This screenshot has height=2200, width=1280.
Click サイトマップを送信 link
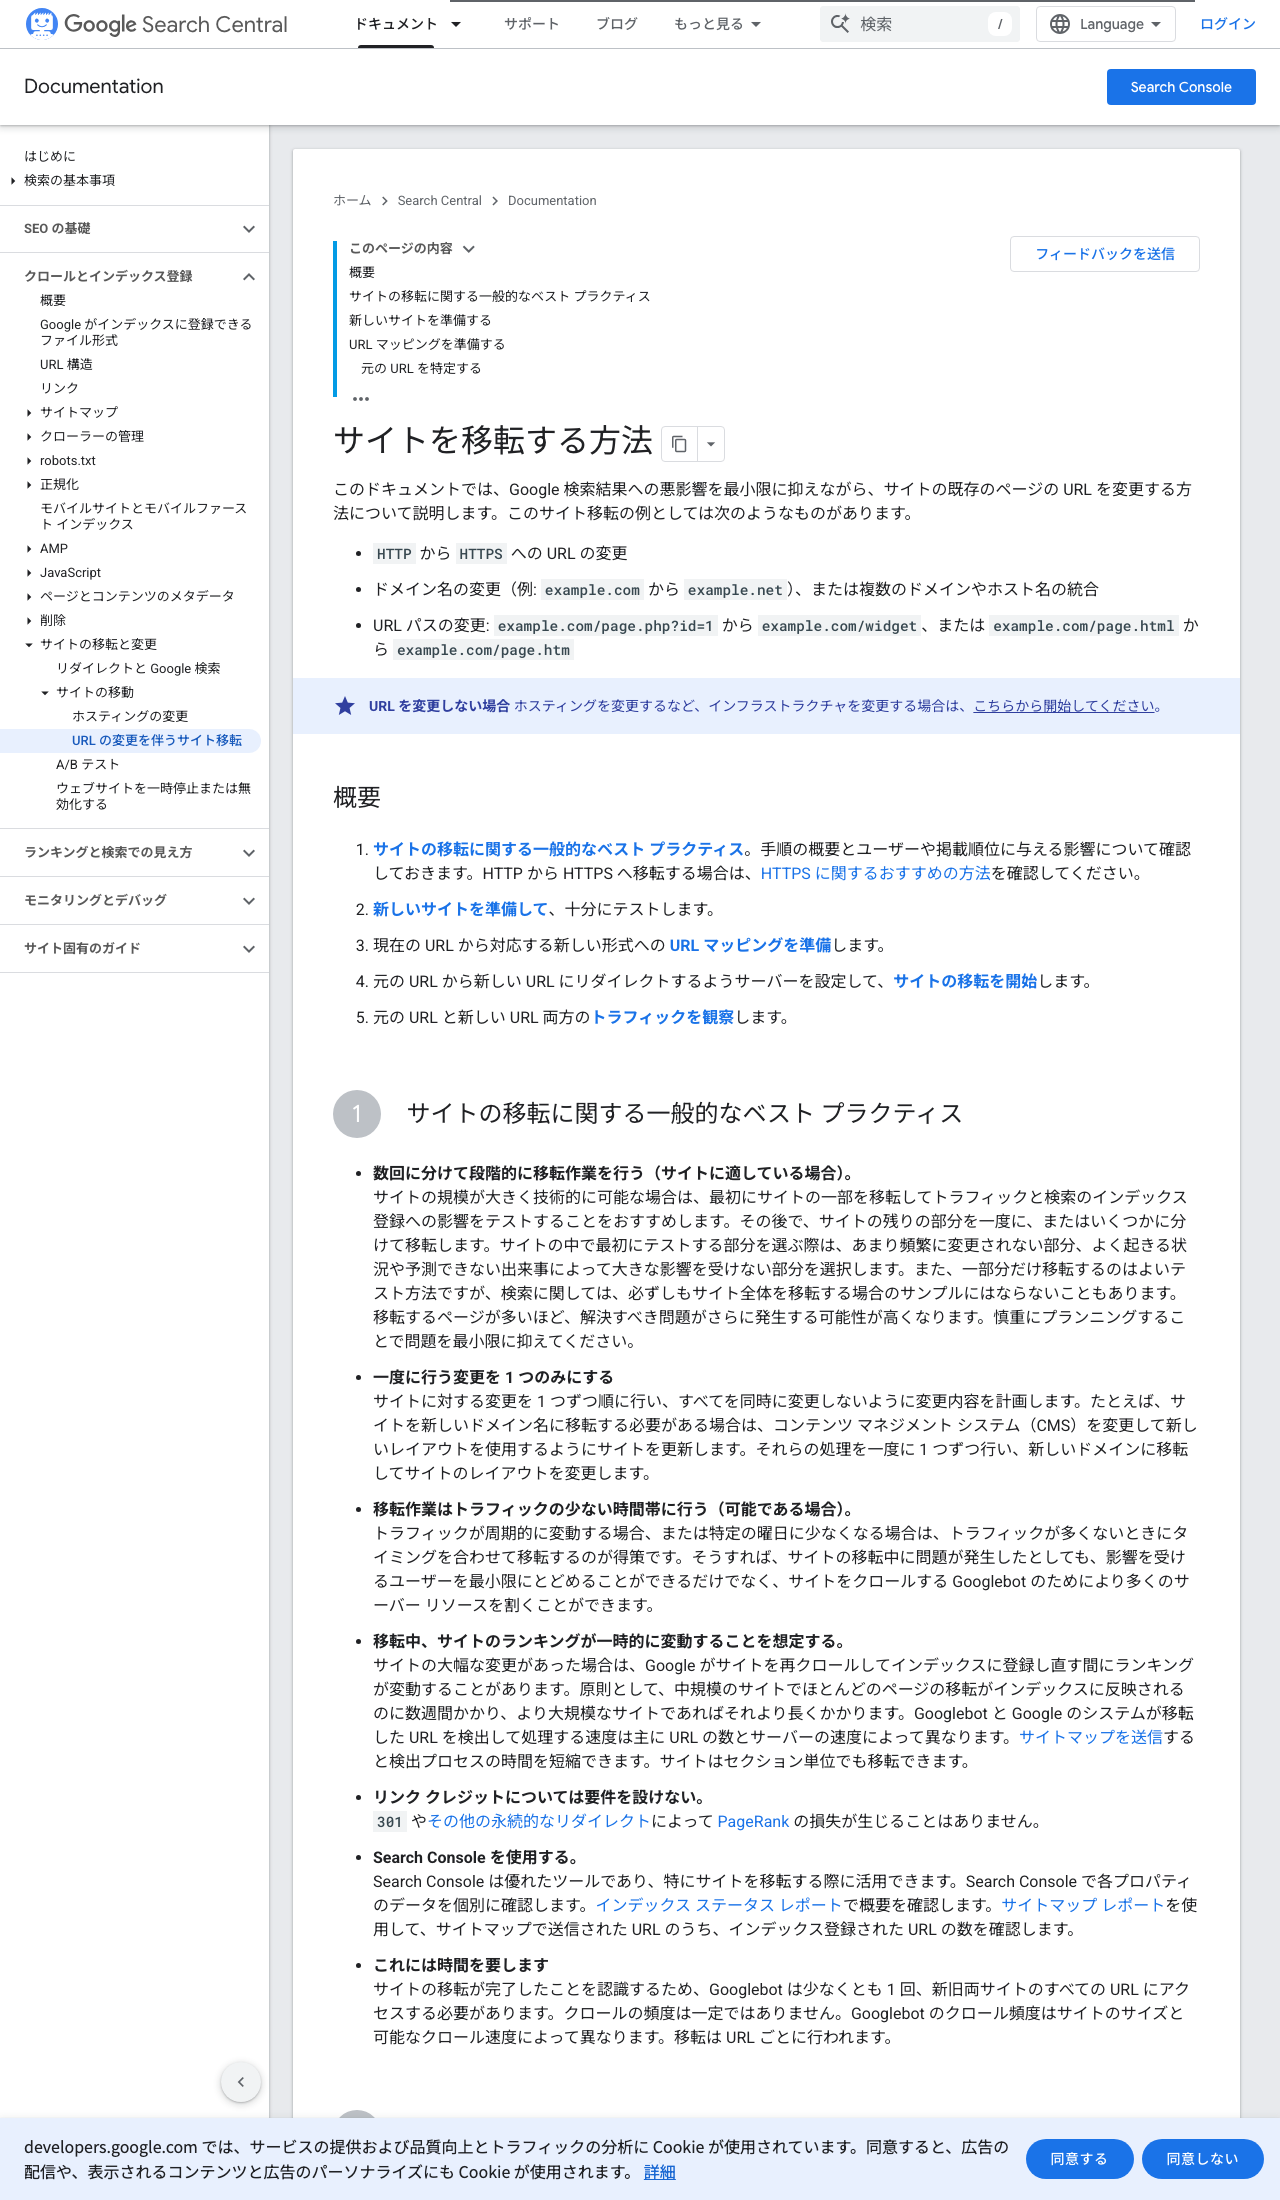[x=1091, y=1737]
